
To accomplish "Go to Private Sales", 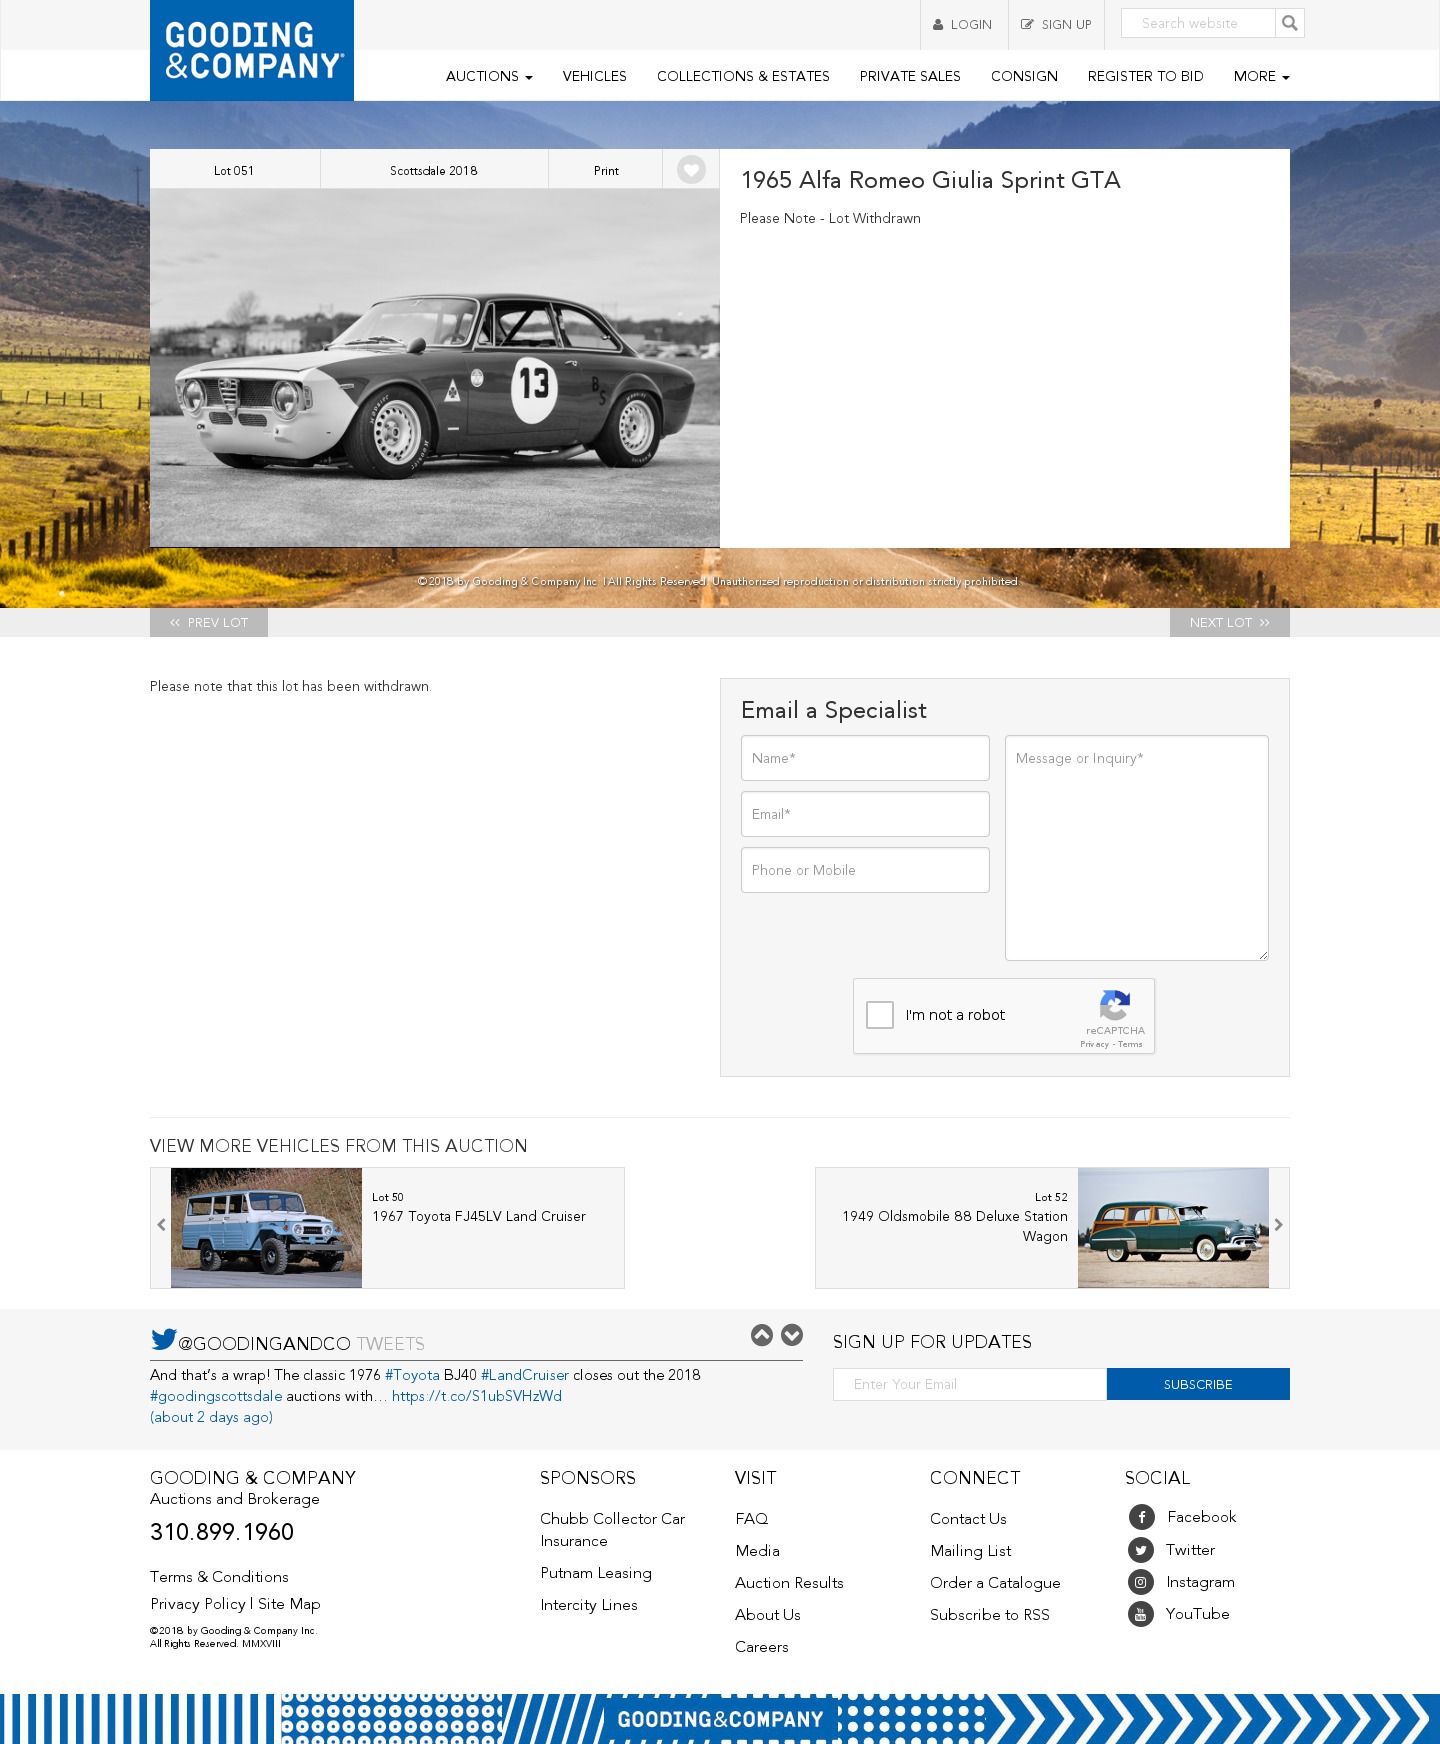I will click(x=910, y=76).
